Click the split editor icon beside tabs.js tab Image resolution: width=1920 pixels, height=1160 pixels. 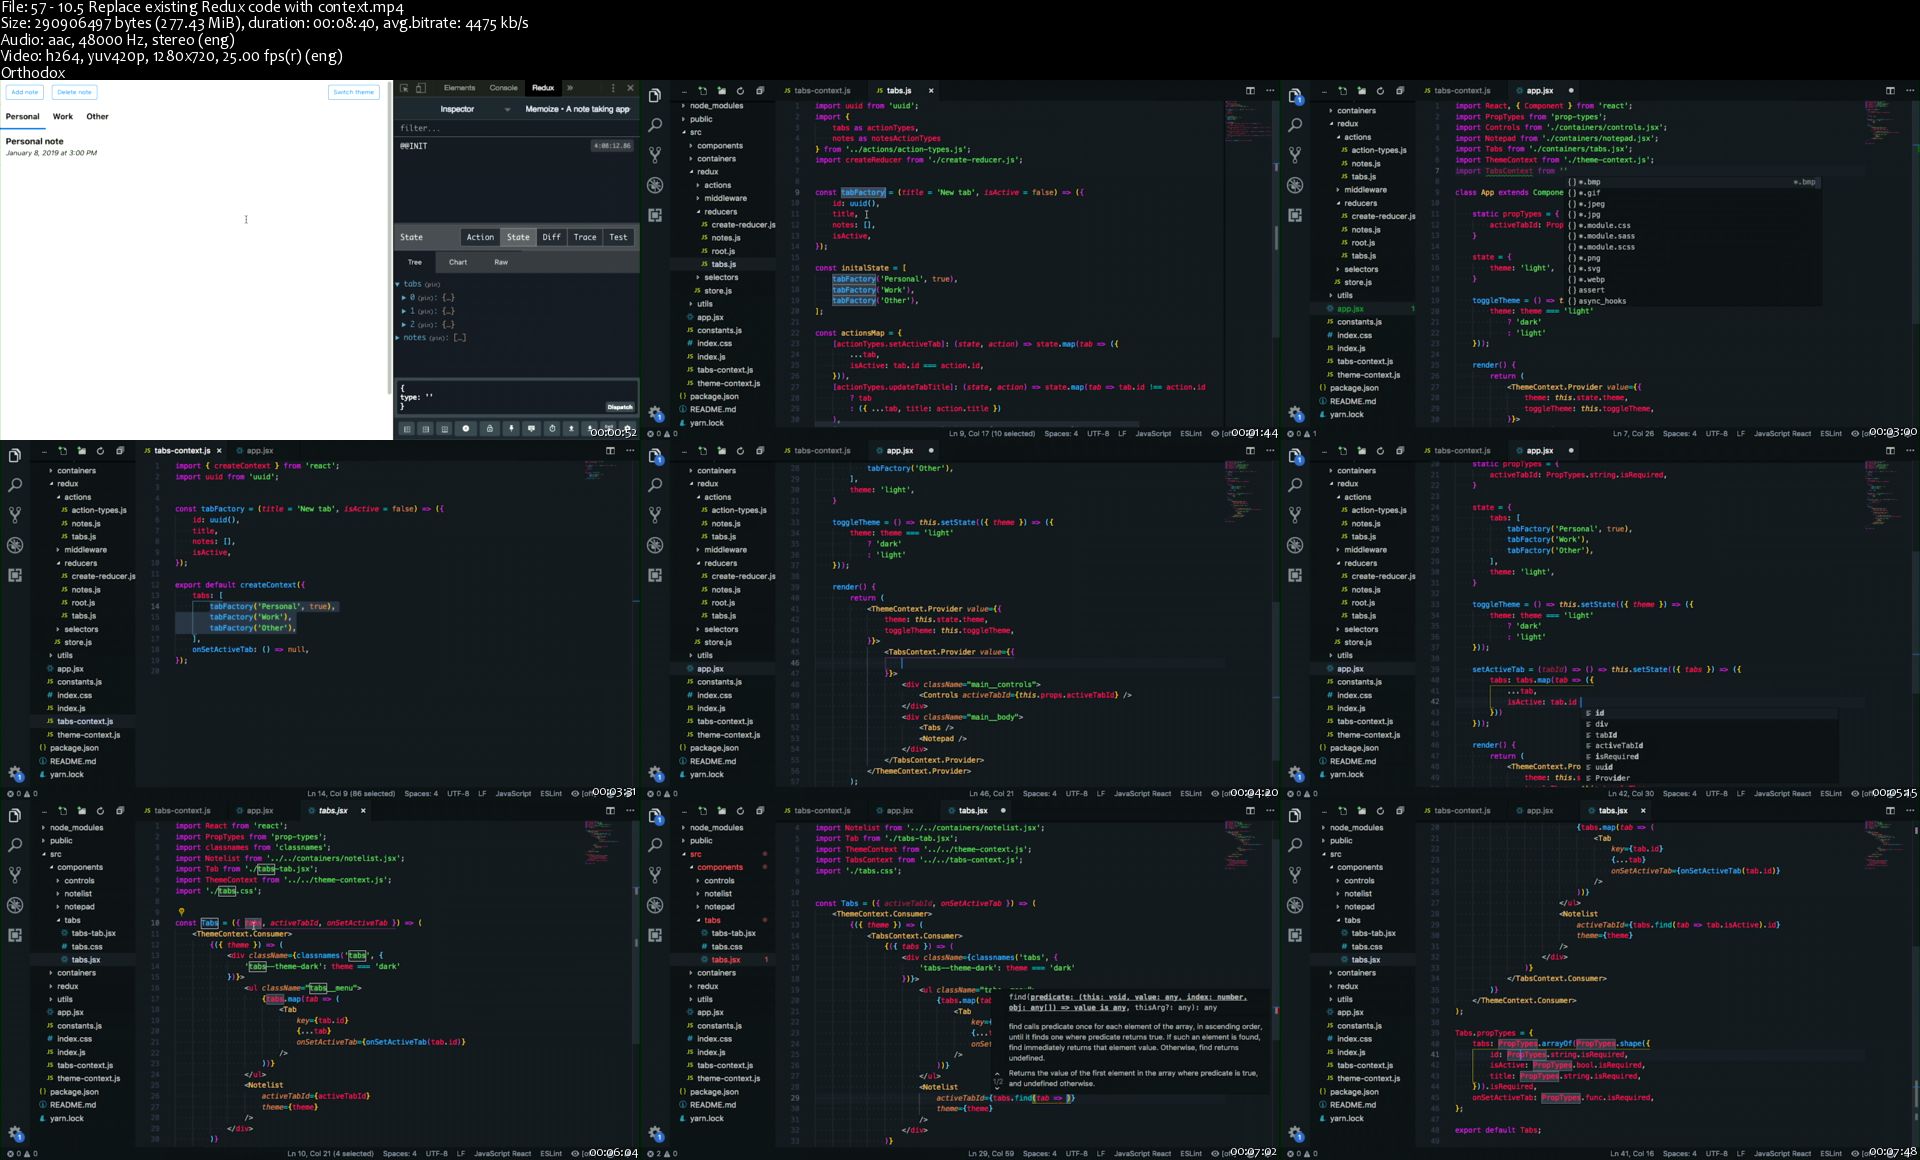(1250, 90)
